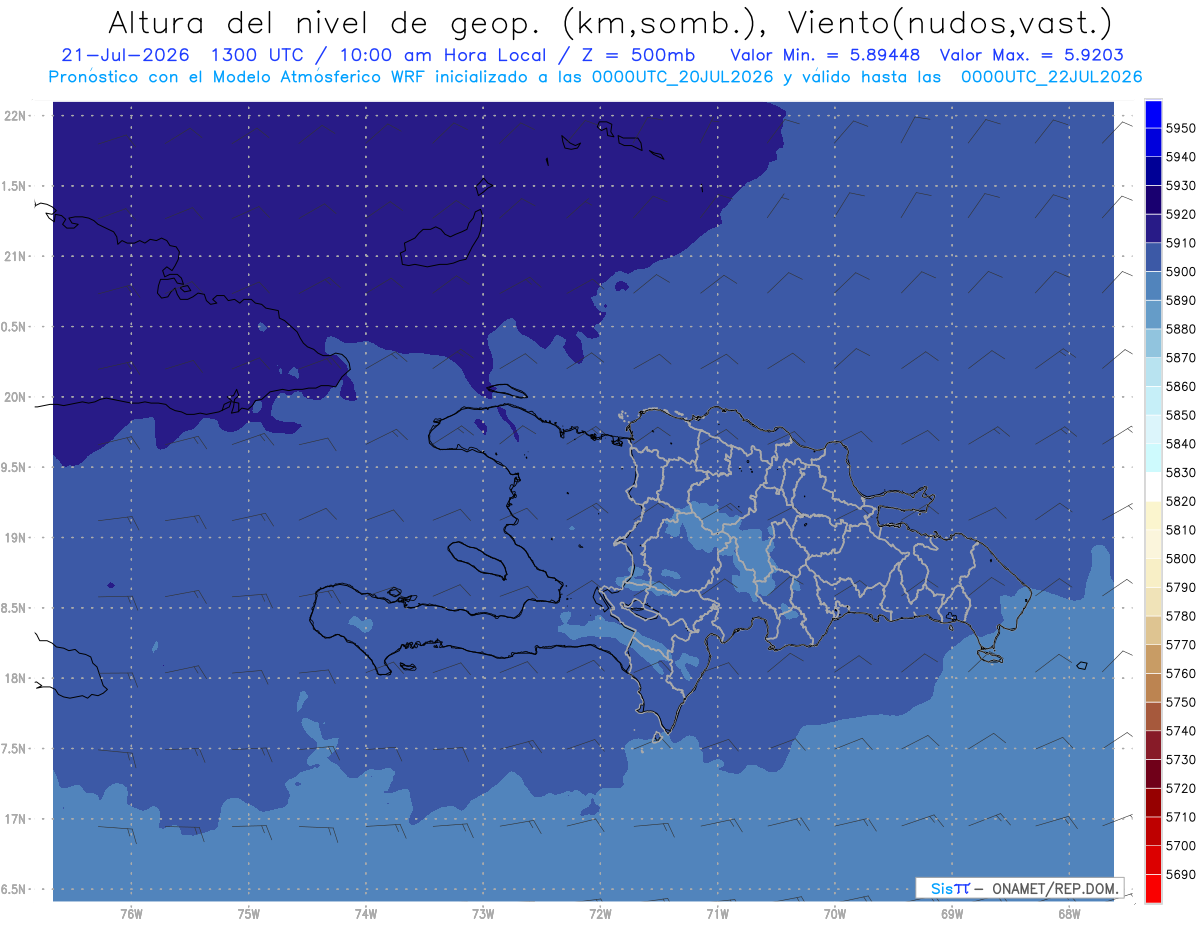Click the '5930' colorbar label
Image resolution: width=1200 pixels, height=927 pixels.
(1180, 186)
